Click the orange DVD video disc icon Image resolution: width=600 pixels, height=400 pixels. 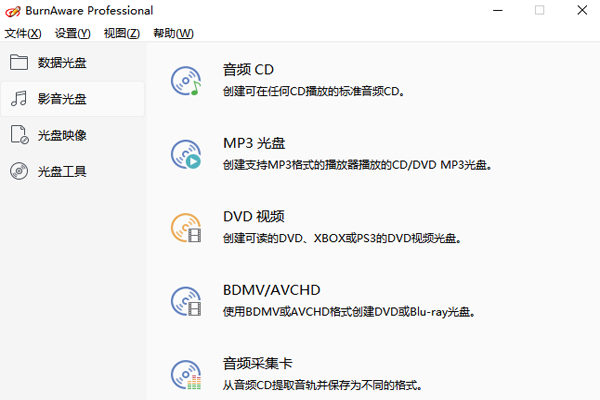pos(186,228)
